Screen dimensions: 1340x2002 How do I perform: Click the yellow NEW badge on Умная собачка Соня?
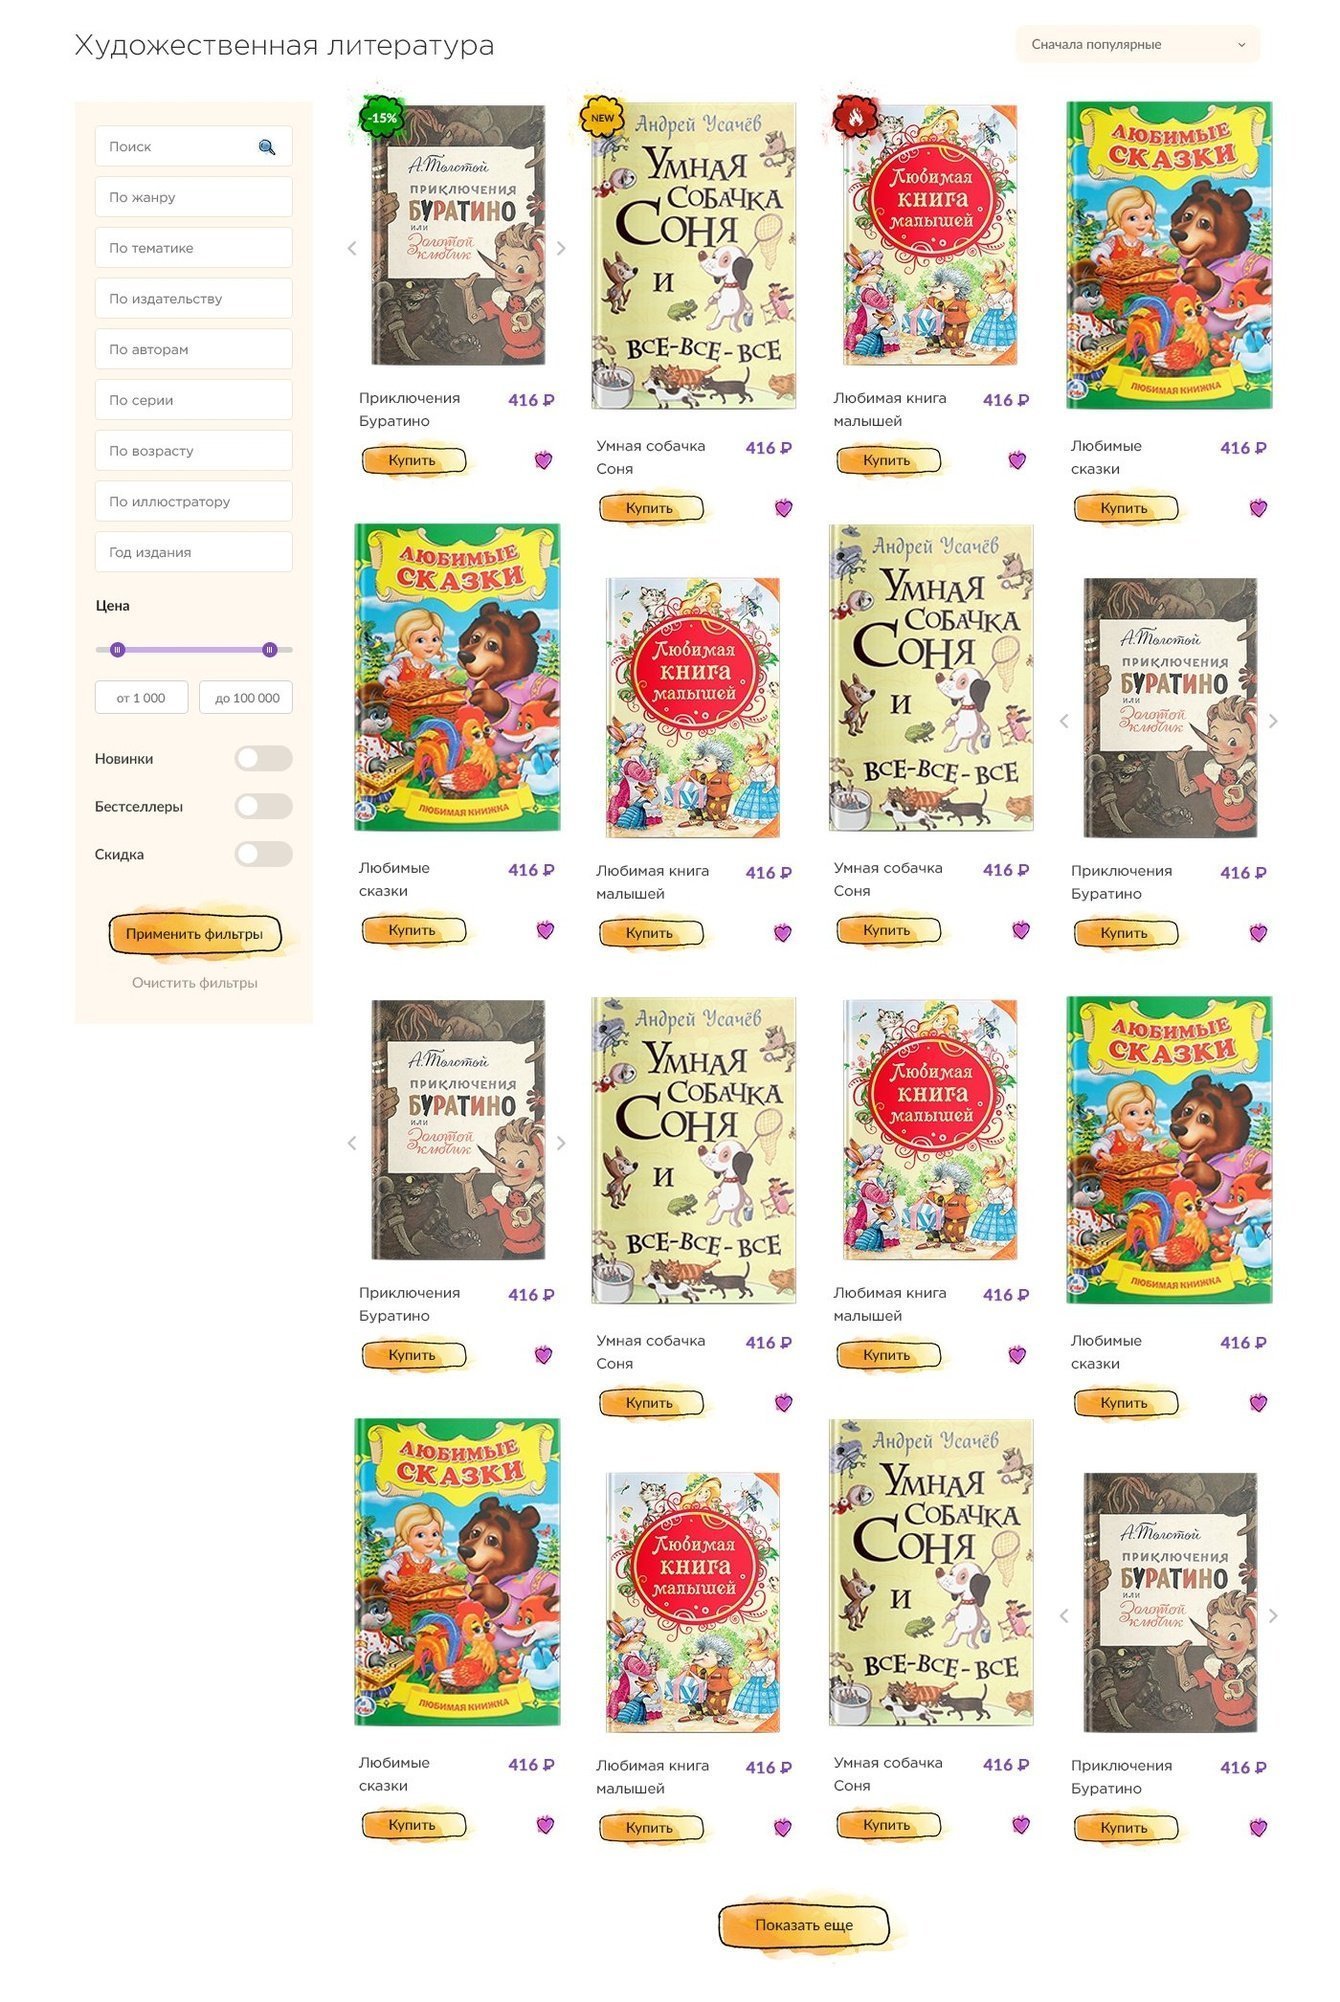click(x=602, y=118)
